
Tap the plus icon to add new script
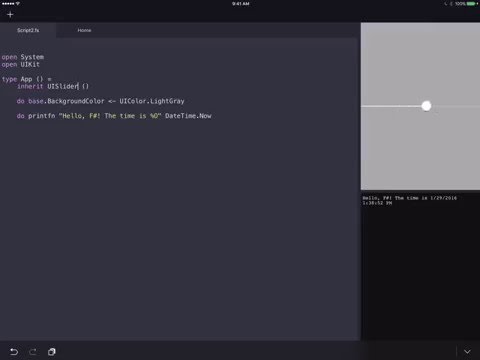pos(10,14)
